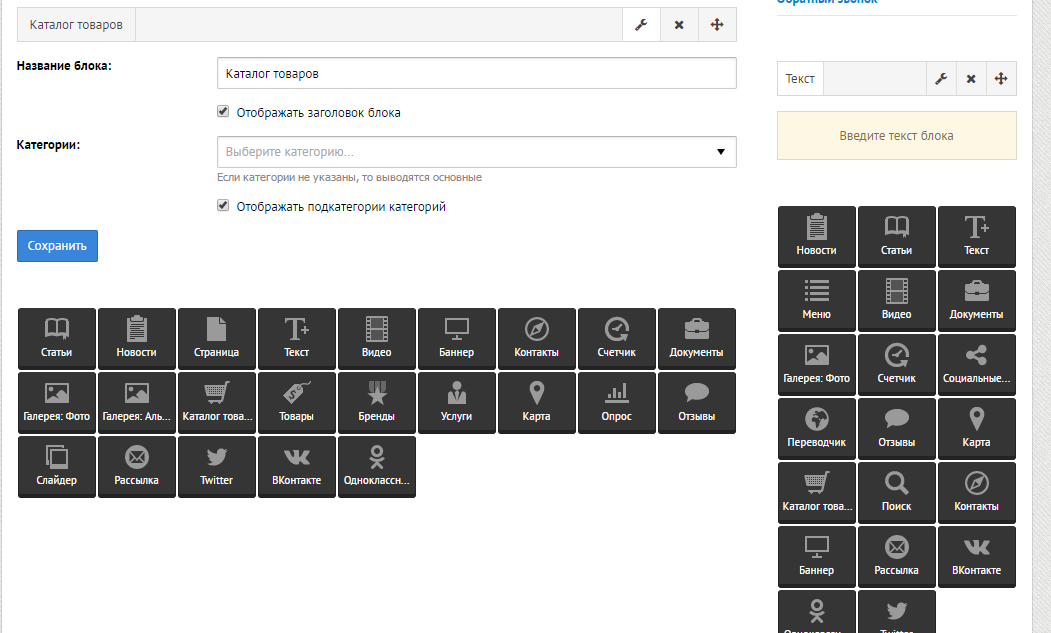
Task: Toggle the Каталог товаров header checkbox
Action: point(222,111)
